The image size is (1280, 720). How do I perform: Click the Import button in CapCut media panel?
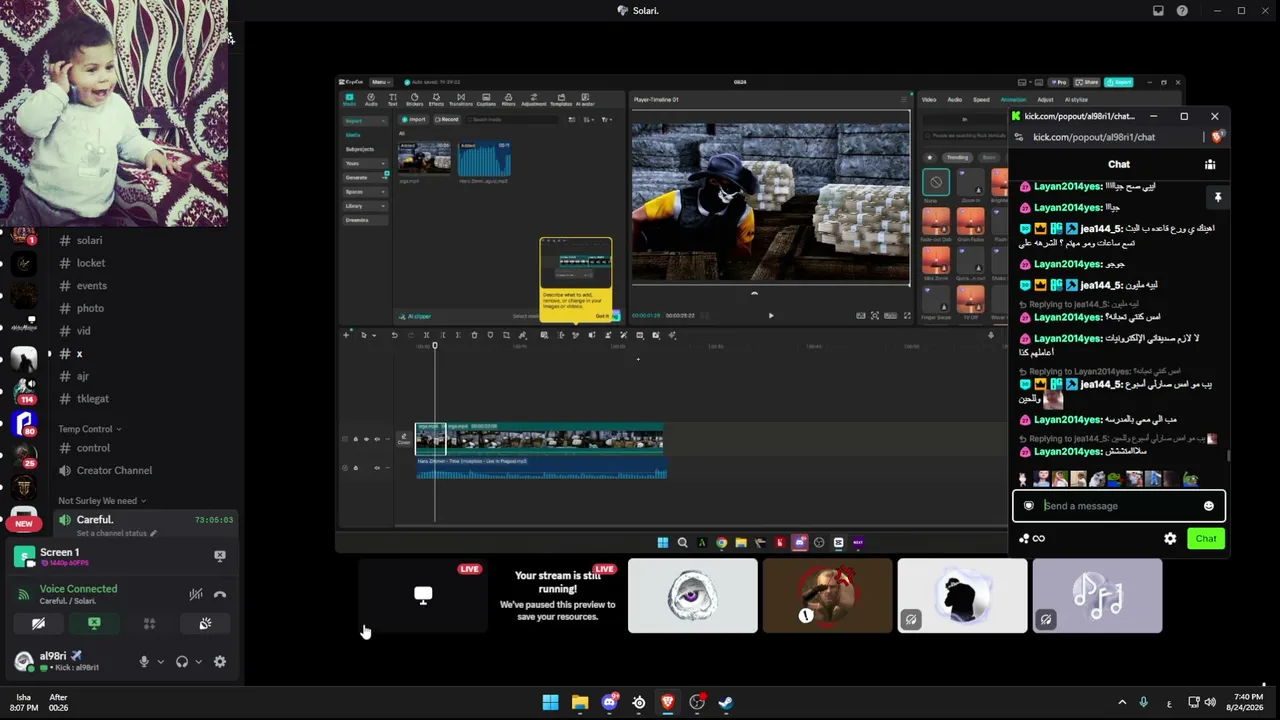tap(414, 120)
